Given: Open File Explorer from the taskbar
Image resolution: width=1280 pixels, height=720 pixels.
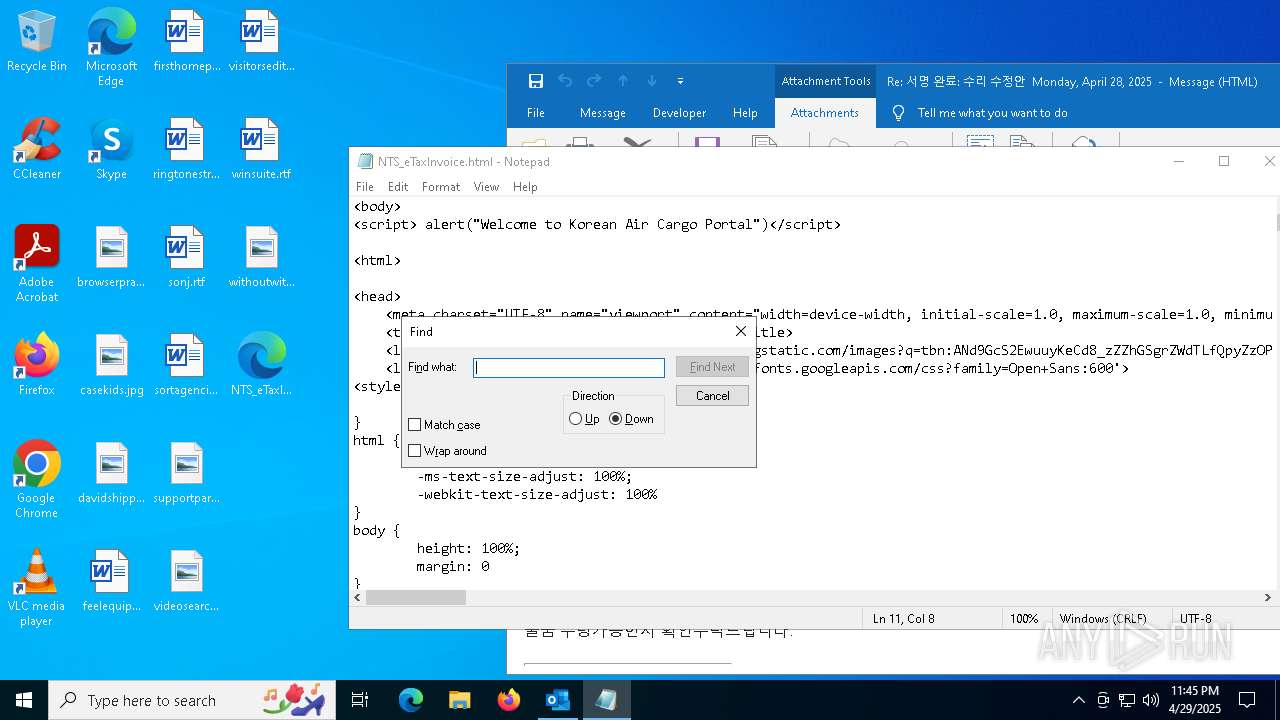Looking at the screenshot, I should (x=459, y=700).
